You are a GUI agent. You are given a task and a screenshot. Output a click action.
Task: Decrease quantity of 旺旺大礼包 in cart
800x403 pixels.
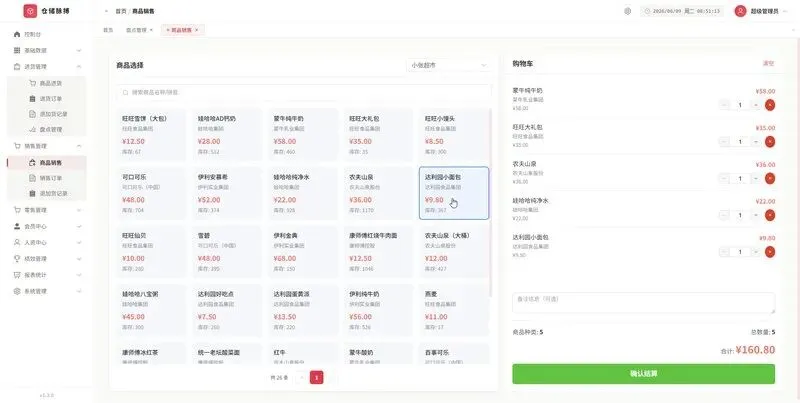click(x=724, y=142)
